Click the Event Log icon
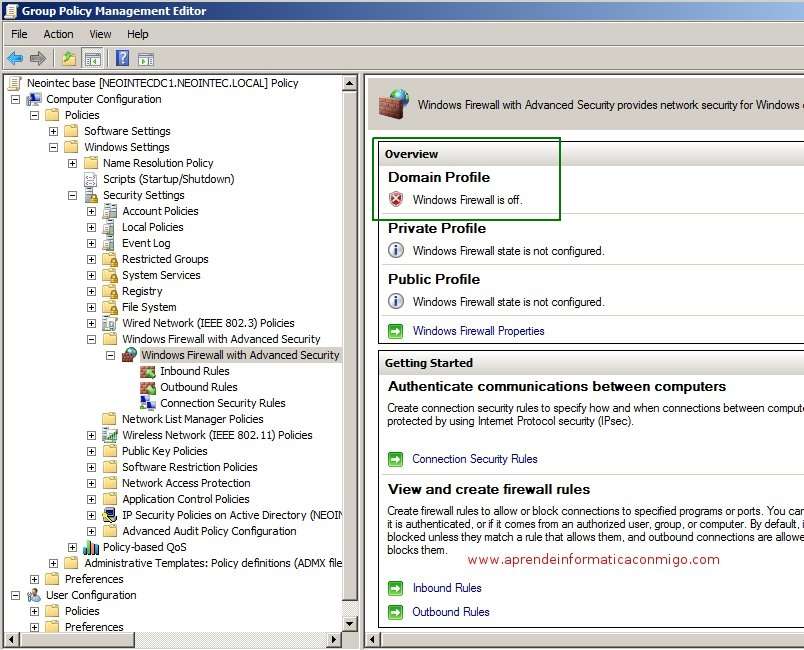Viewport: 804px width, 650px height. pos(109,243)
